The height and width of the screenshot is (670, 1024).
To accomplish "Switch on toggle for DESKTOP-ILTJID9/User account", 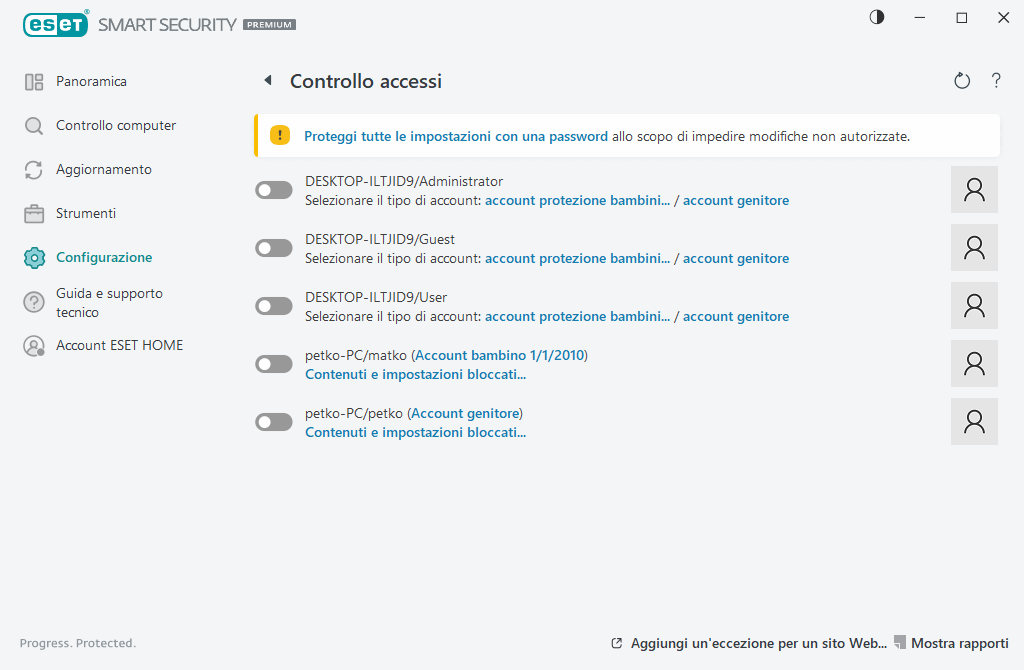I will (x=274, y=306).
